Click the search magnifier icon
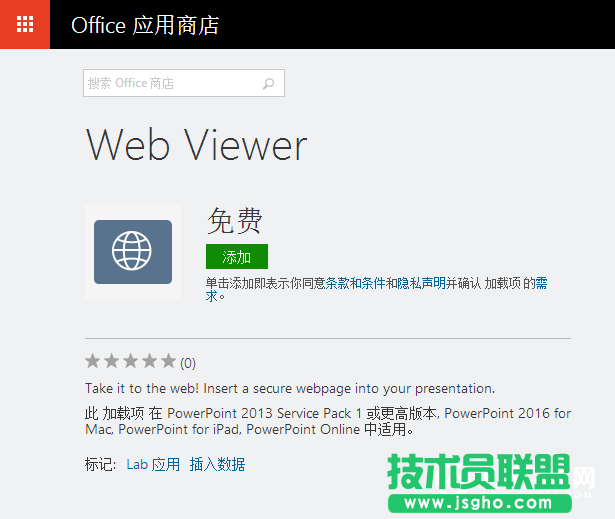Image resolution: width=615 pixels, height=519 pixels. point(268,84)
